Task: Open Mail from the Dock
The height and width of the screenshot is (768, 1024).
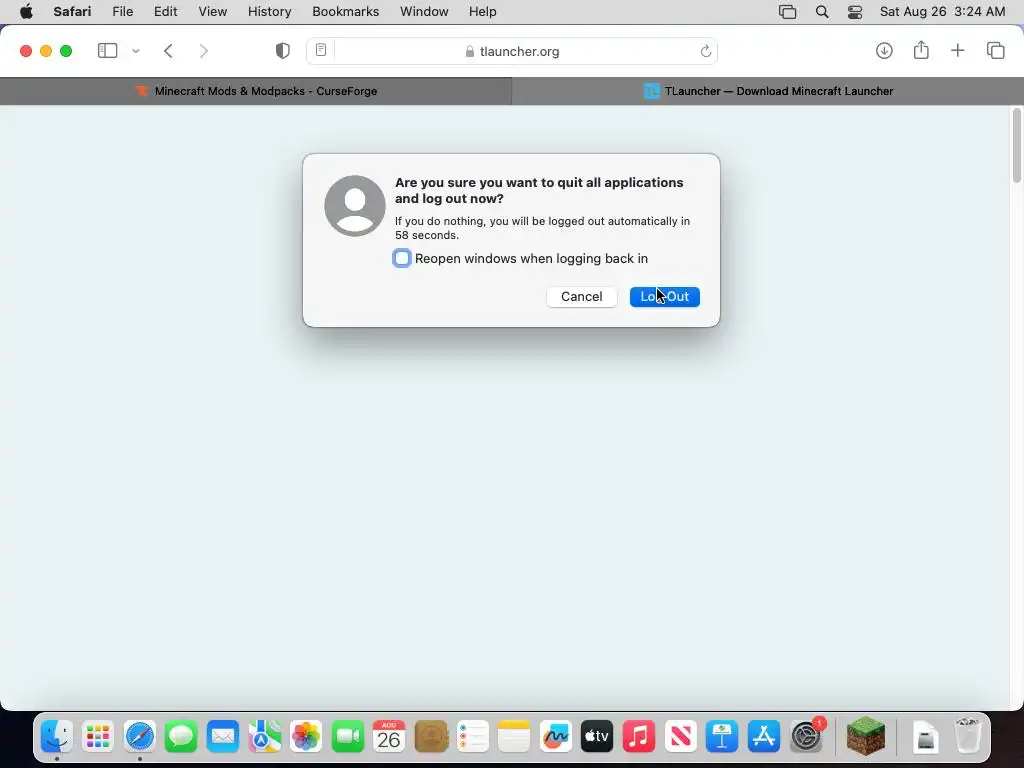Action: coord(223,737)
